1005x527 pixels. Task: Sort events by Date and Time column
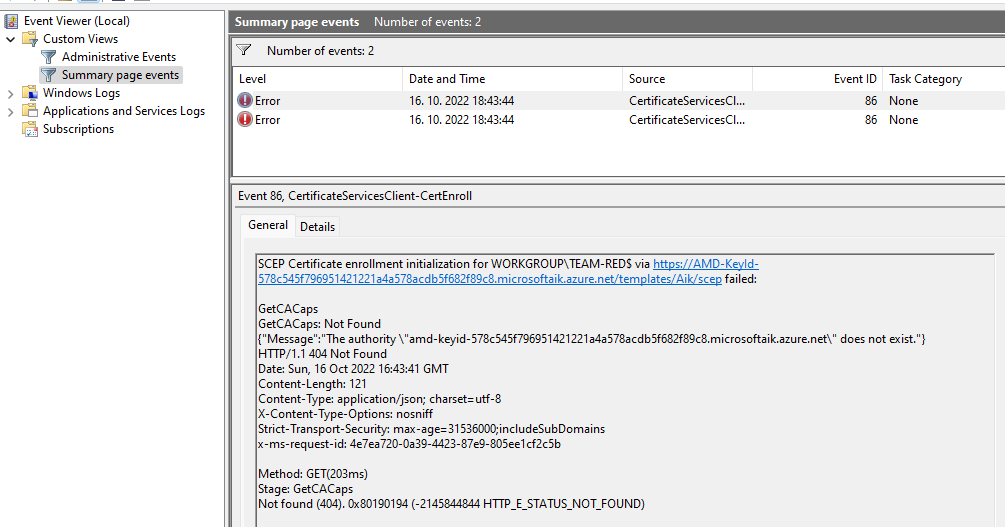pos(512,79)
